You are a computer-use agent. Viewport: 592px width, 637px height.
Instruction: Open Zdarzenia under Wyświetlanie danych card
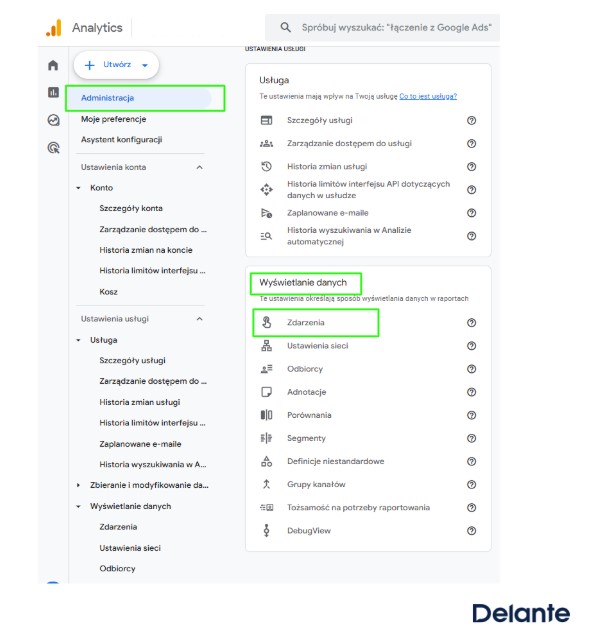pyautogui.click(x=306, y=323)
